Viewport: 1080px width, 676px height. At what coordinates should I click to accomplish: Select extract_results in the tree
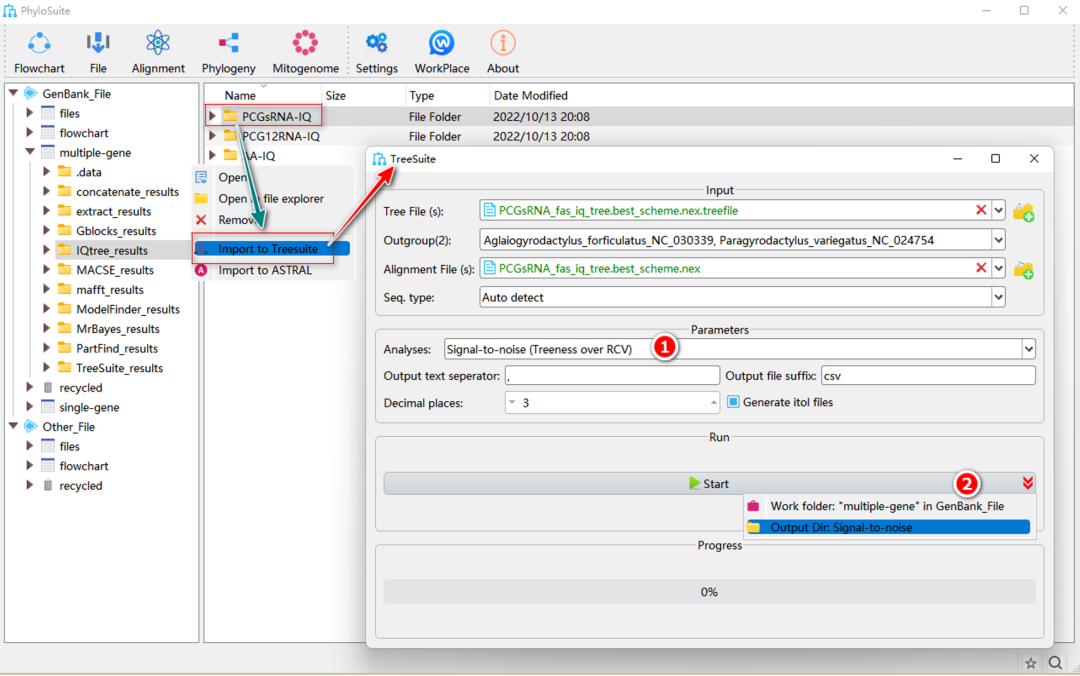pos(114,211)
